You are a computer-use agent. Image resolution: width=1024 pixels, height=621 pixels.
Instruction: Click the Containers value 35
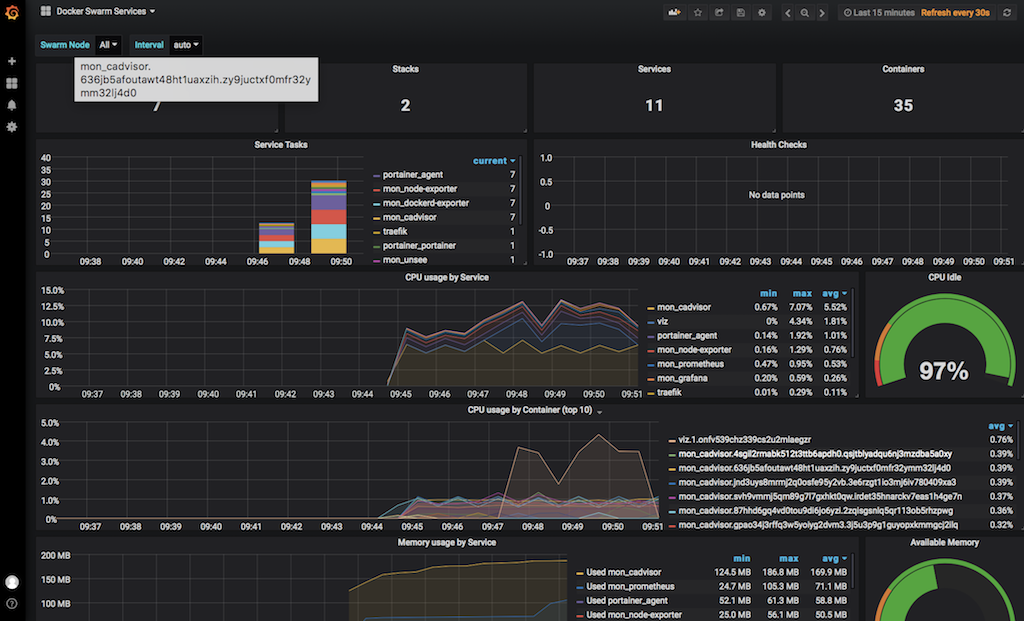tap(903, 106)
